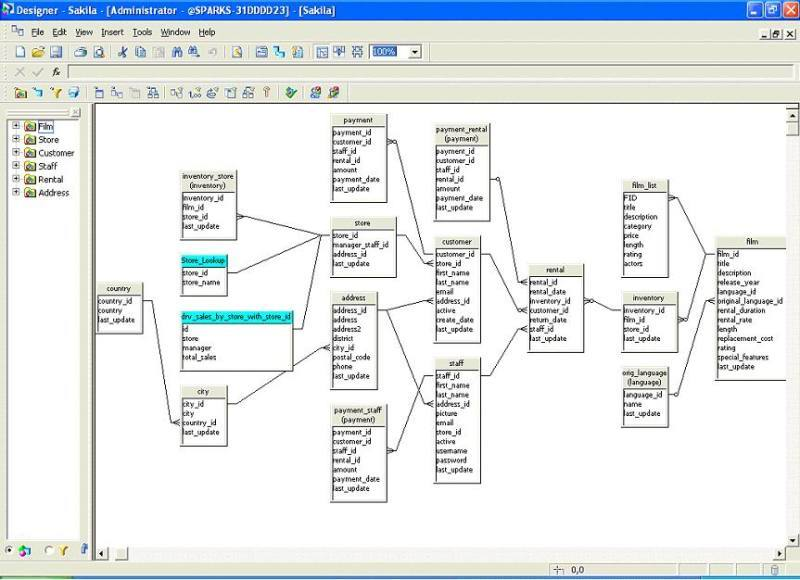Click the arrange tables icon beside zoom box
This screenshot has height=580, width=800.
coord(339,52)
